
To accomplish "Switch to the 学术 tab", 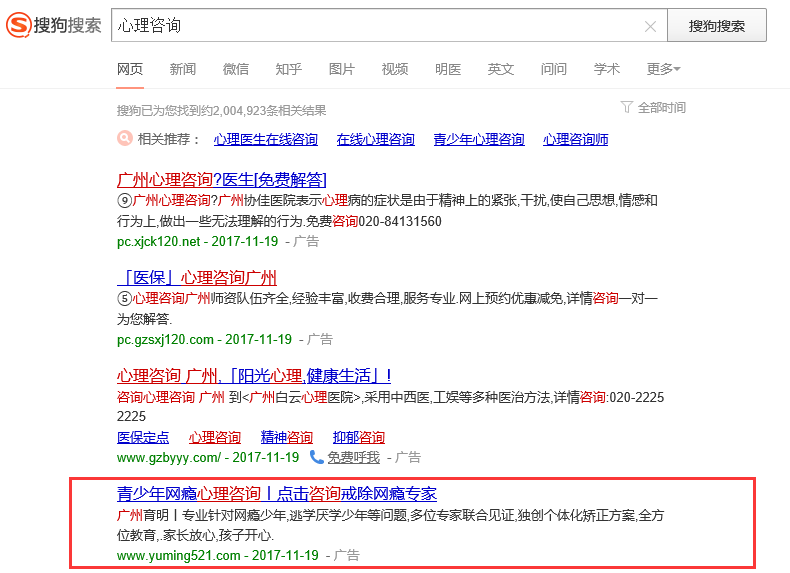I will click(x=607, y=69).
